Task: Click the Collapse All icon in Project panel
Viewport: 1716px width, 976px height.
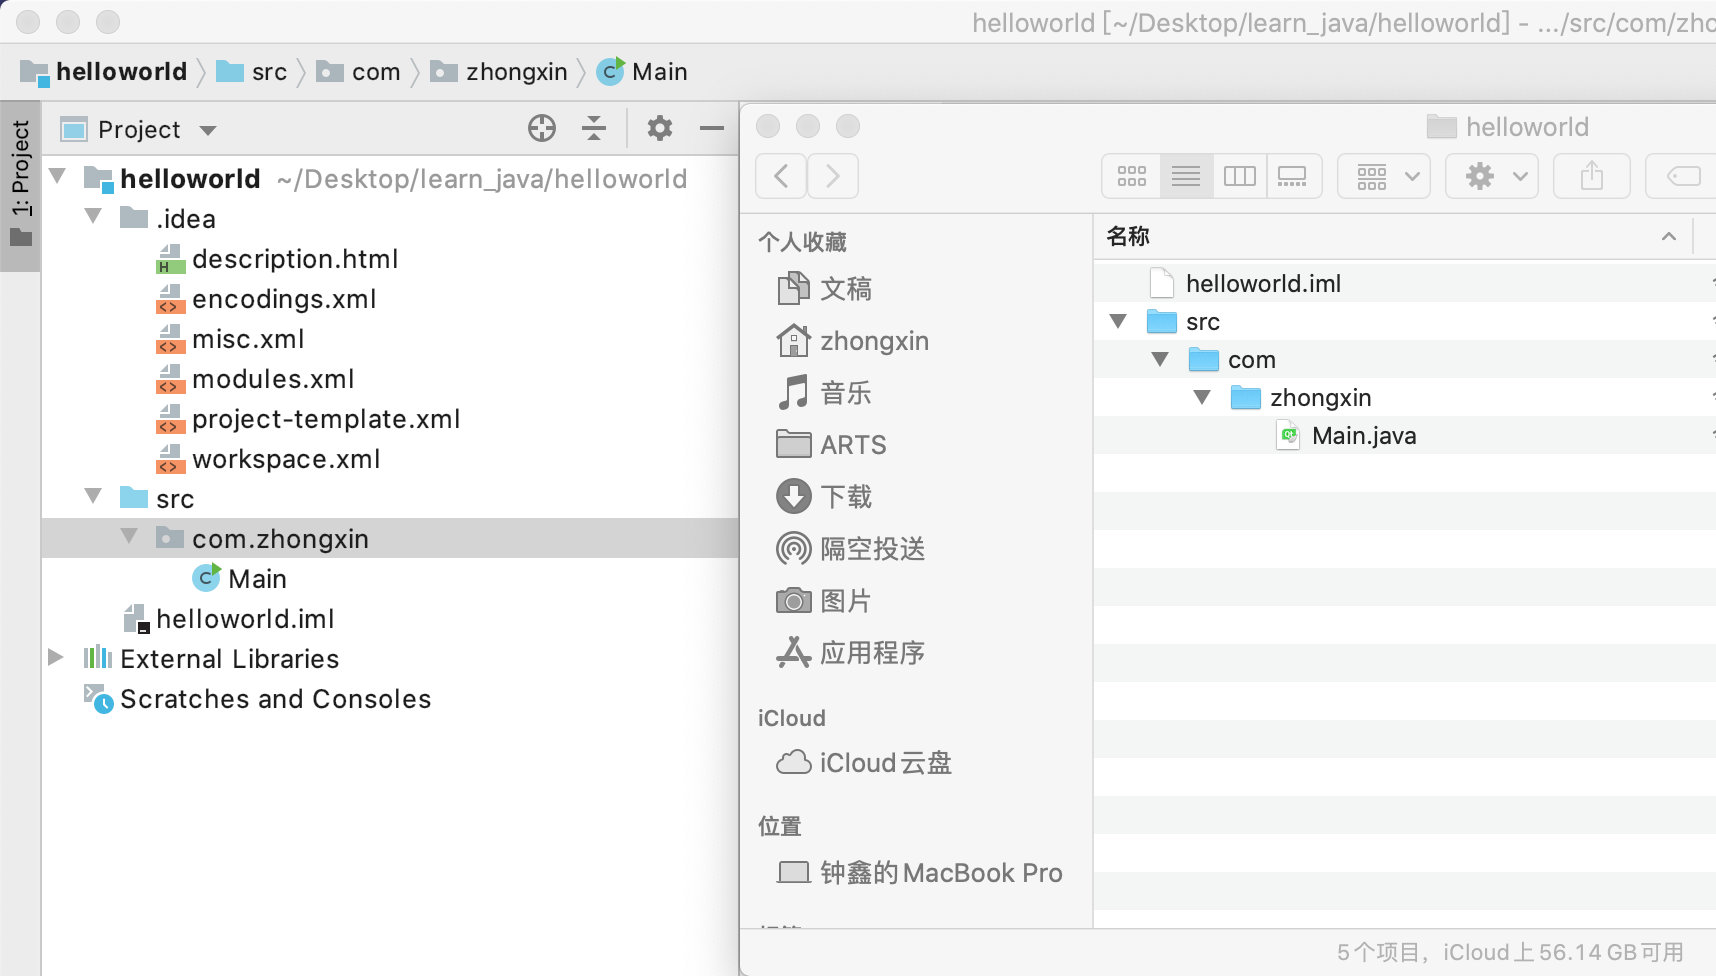Action: [594, 128]
